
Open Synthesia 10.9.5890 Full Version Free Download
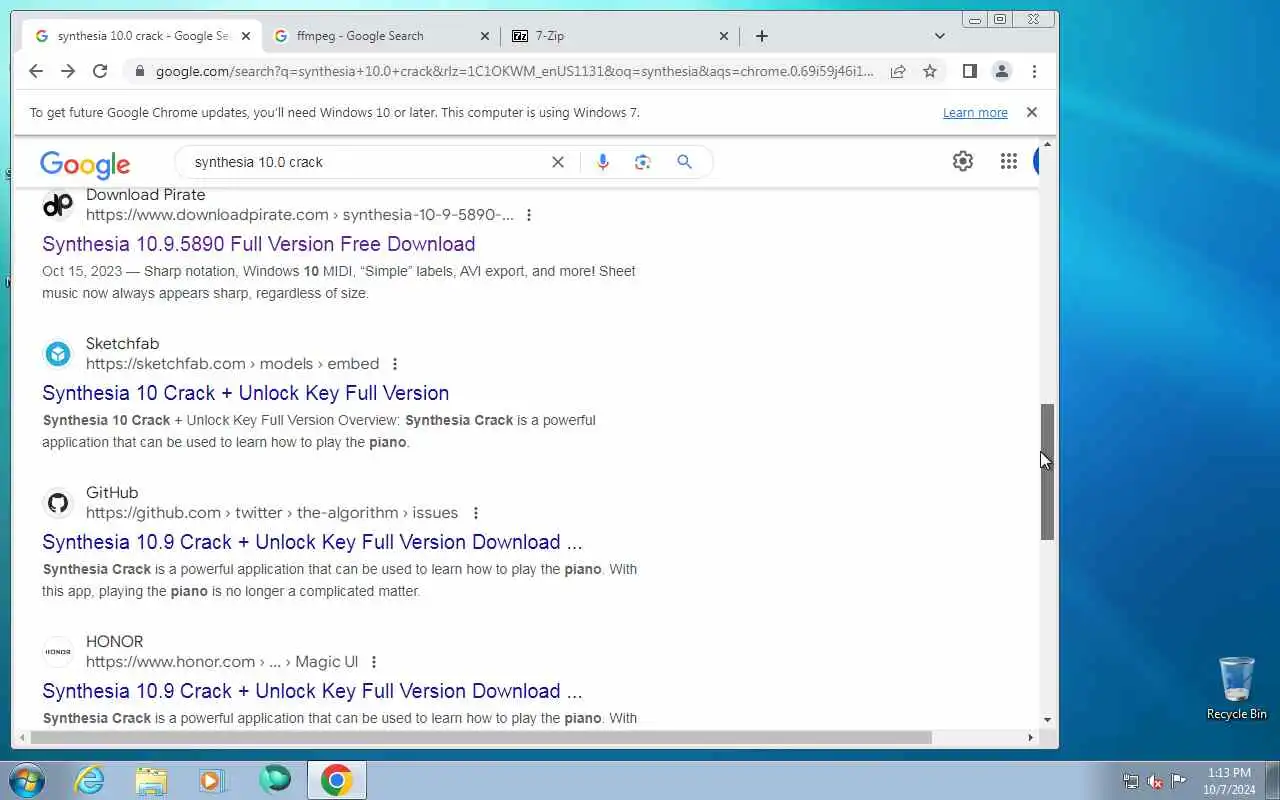(x=258, y=244)
